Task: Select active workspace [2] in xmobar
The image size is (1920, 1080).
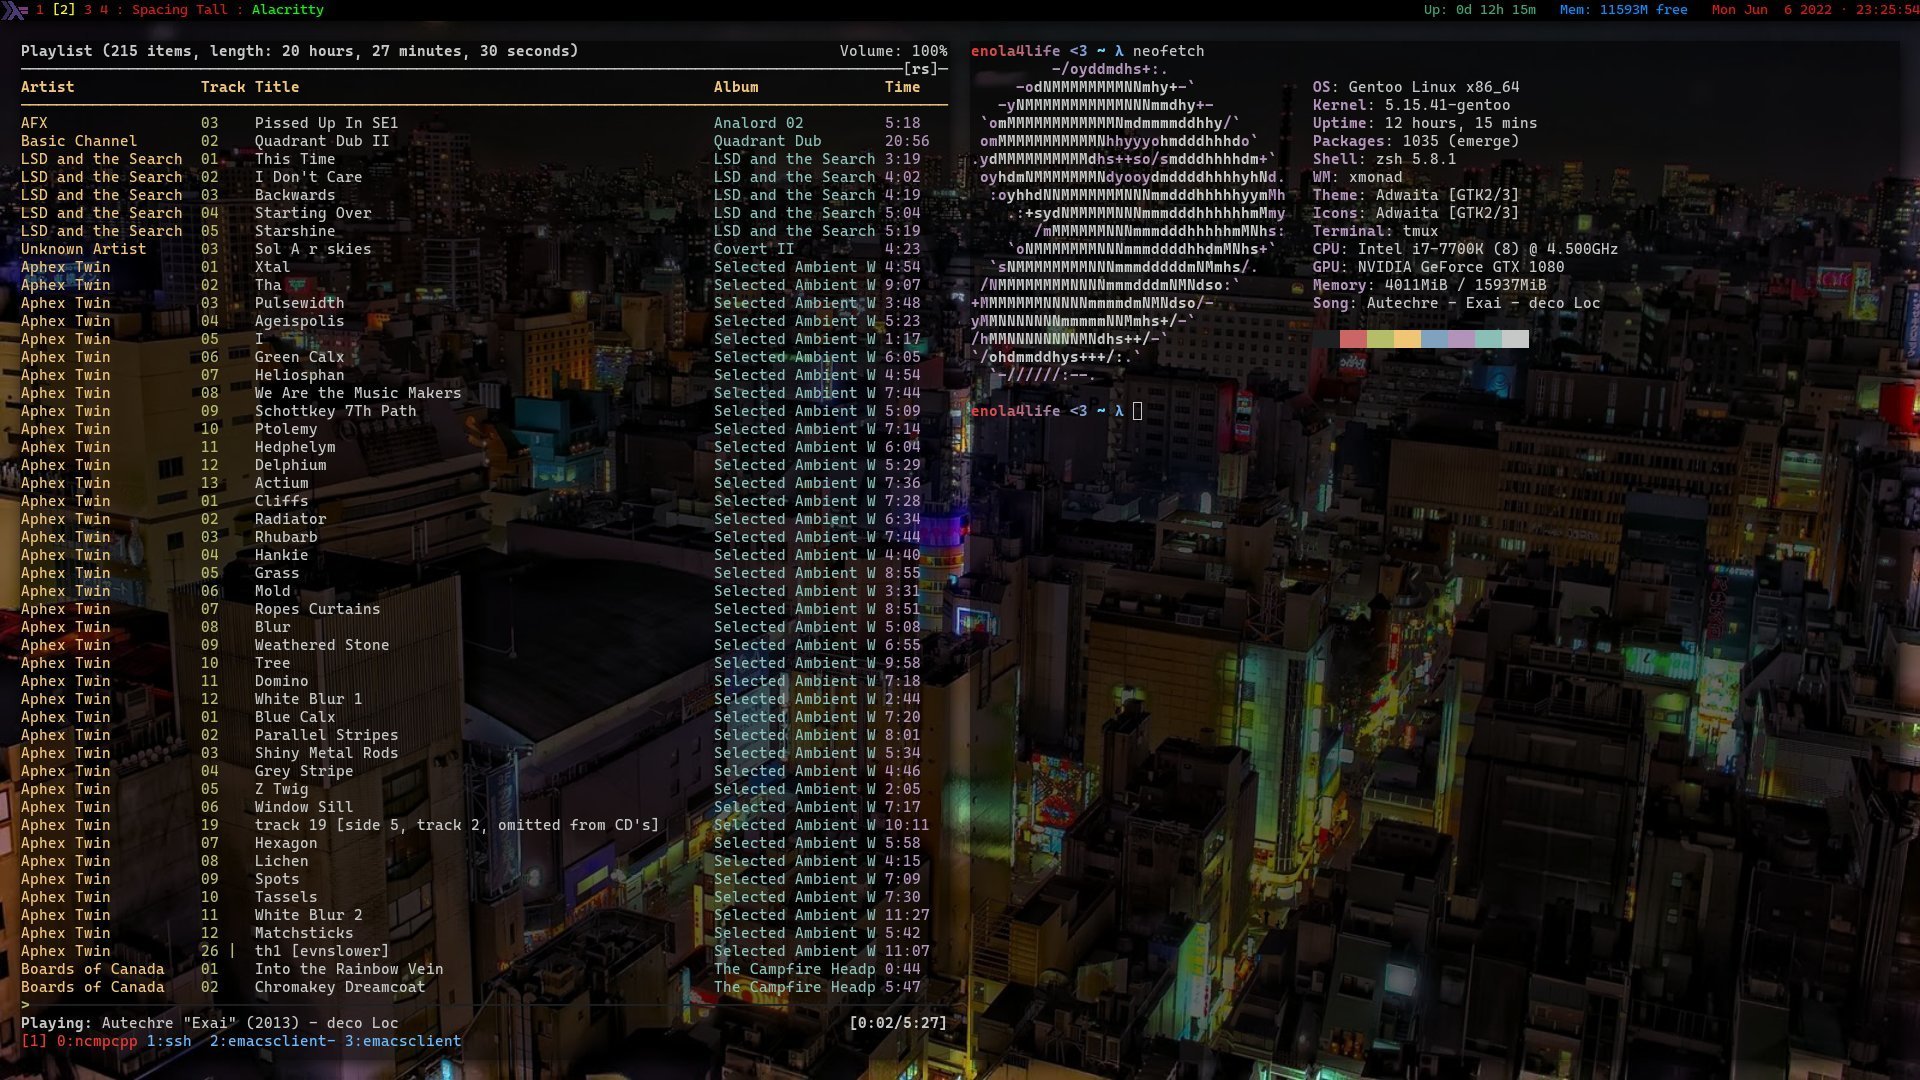Action: click(64, 10)
